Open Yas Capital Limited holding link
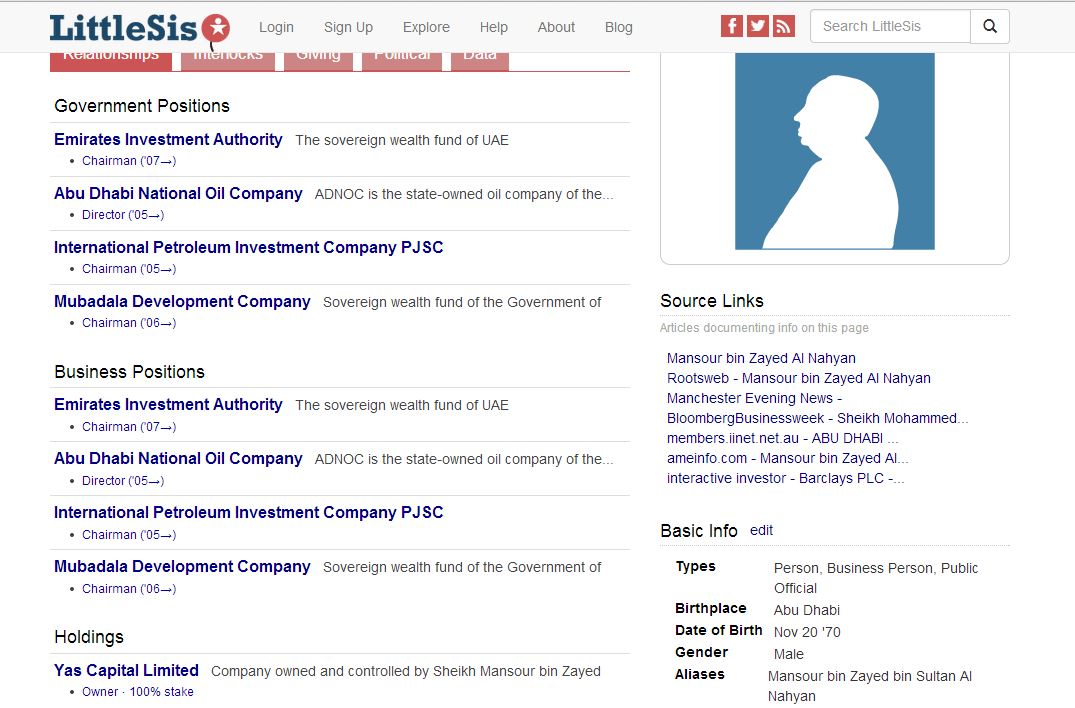This screenshot has width=1075, height=708. coord(126,671)
